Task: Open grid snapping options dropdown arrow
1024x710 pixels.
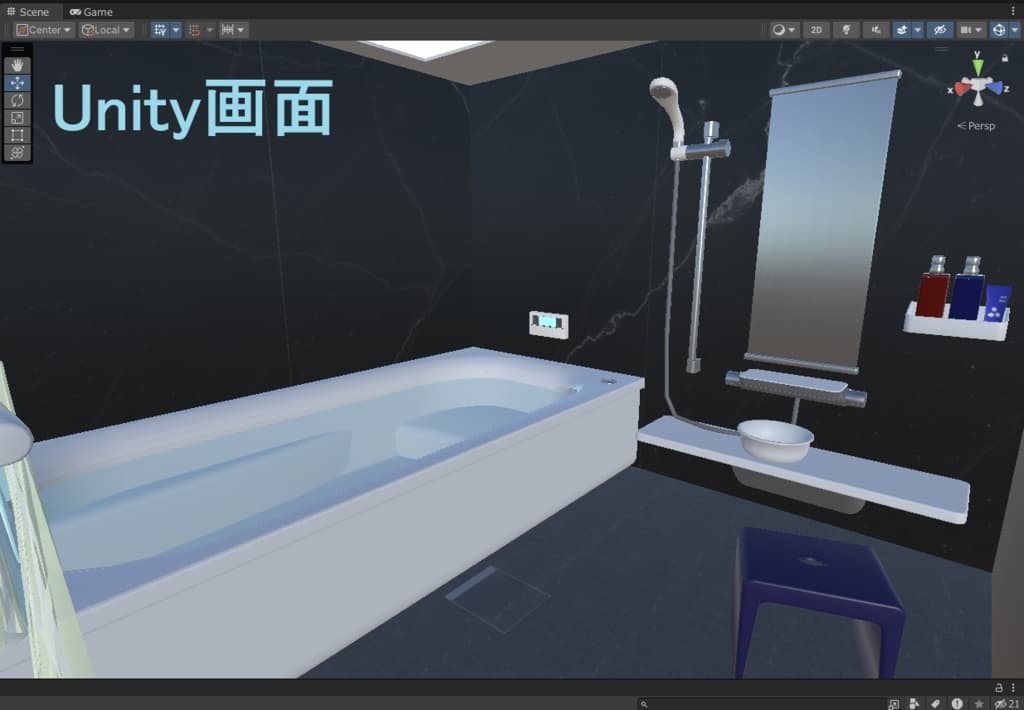Action: (x=210, y=30)
